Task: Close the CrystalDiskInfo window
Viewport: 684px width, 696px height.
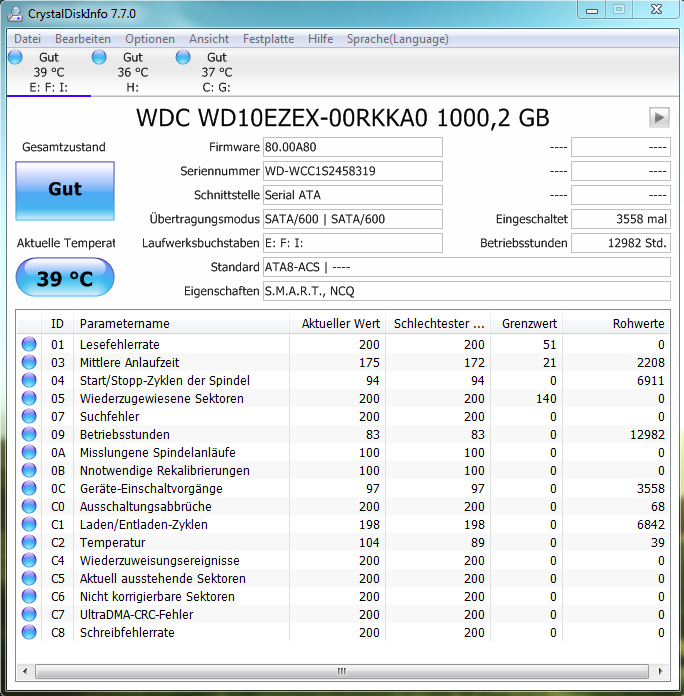Action: (657, 10)
